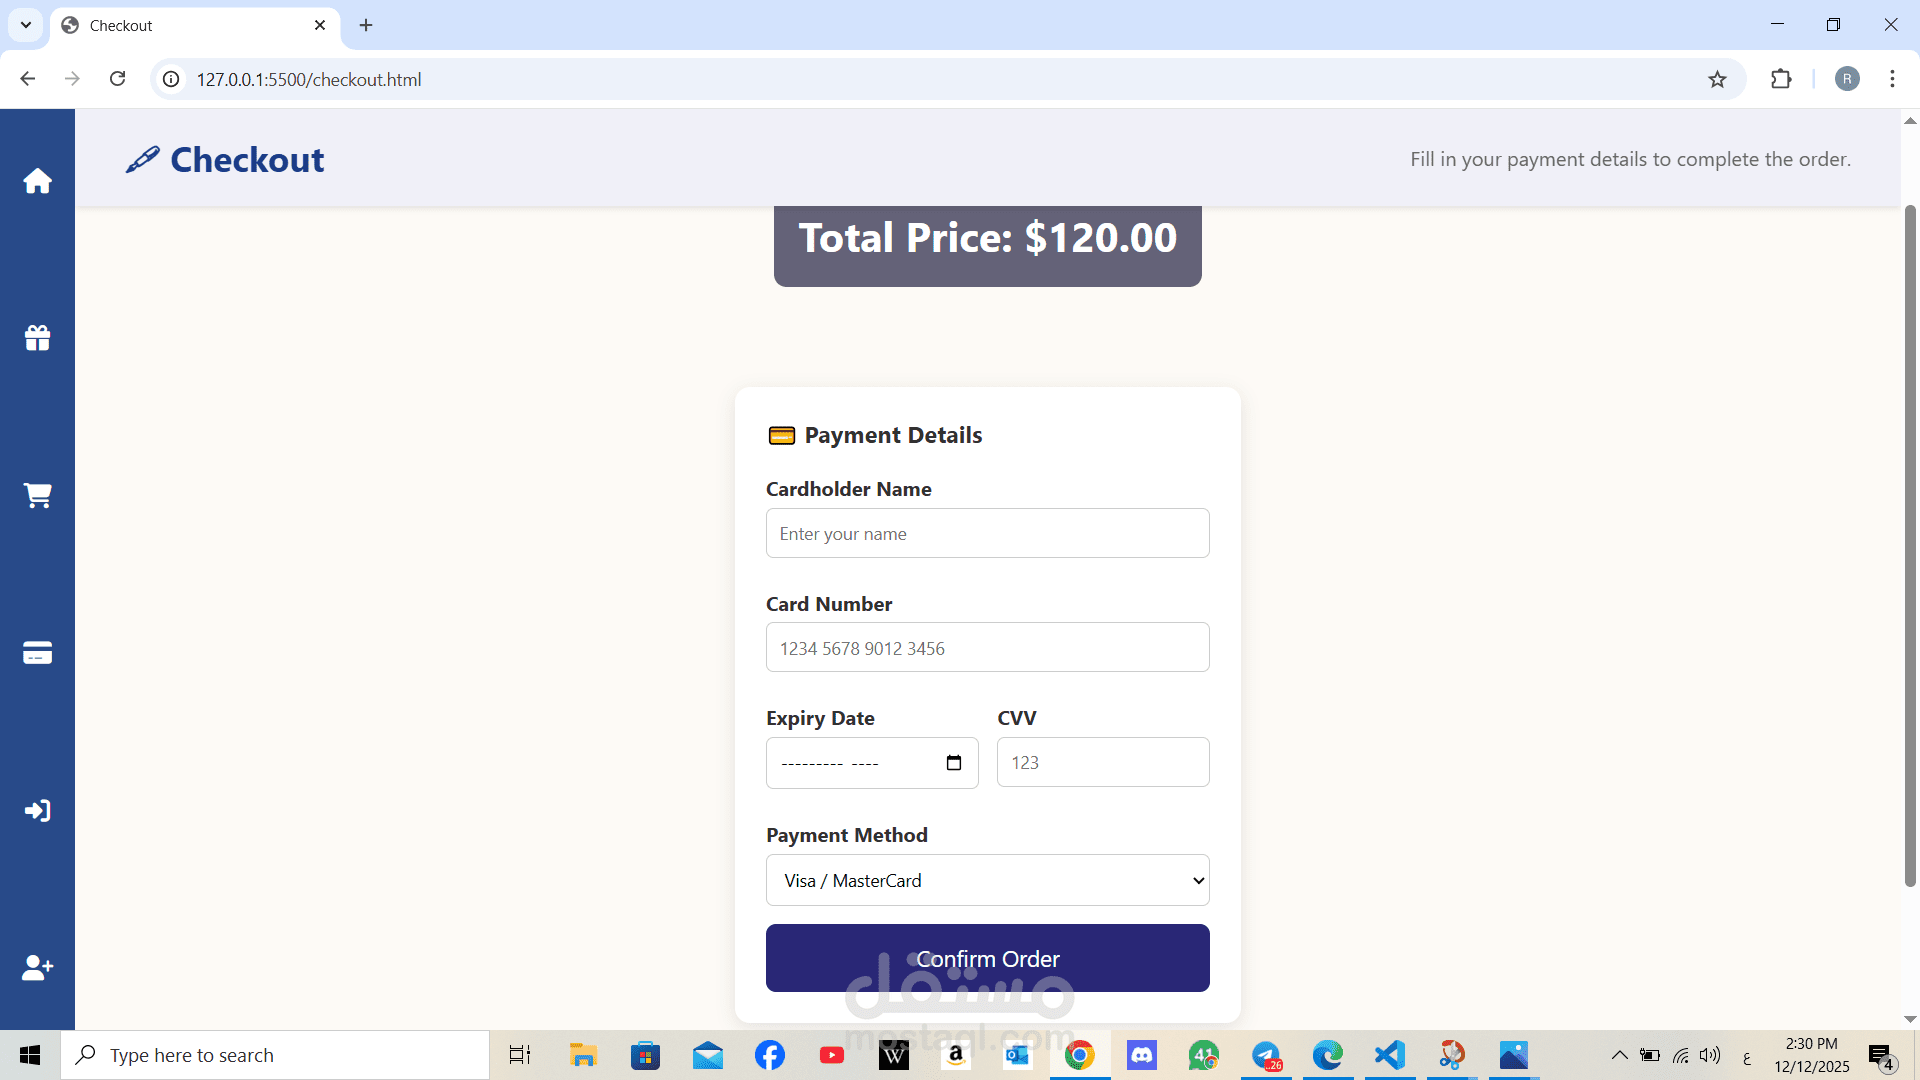Open Chrome's three-dot menu
This screenshot has width=1920, height=1080.
[1892, 79]
